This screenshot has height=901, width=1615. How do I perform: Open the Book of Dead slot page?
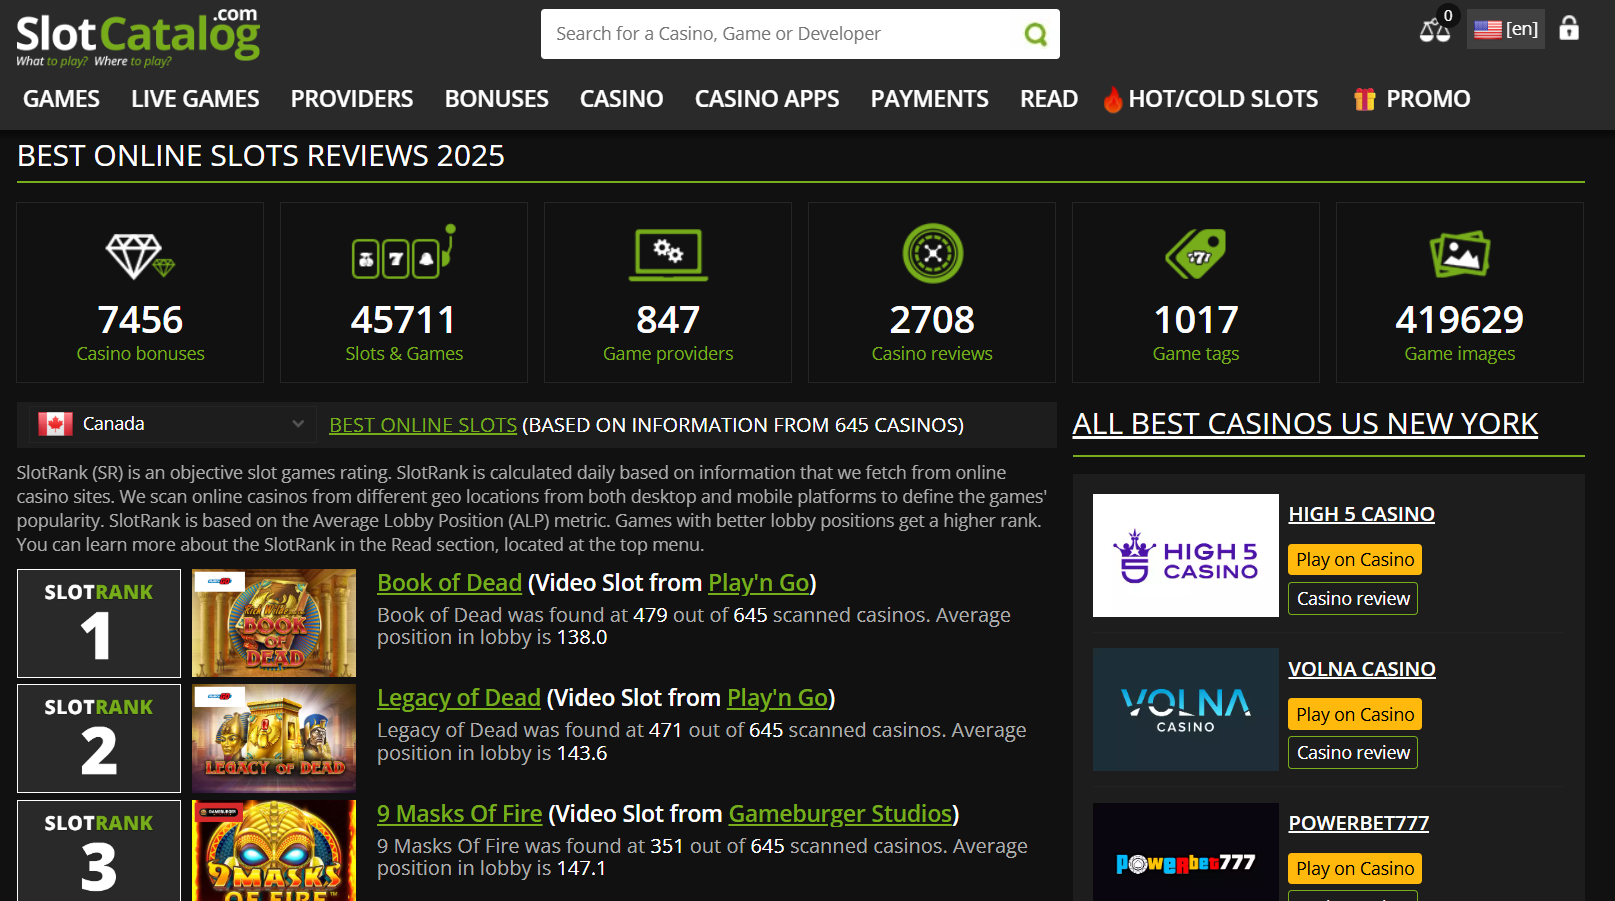coord(449,582)
